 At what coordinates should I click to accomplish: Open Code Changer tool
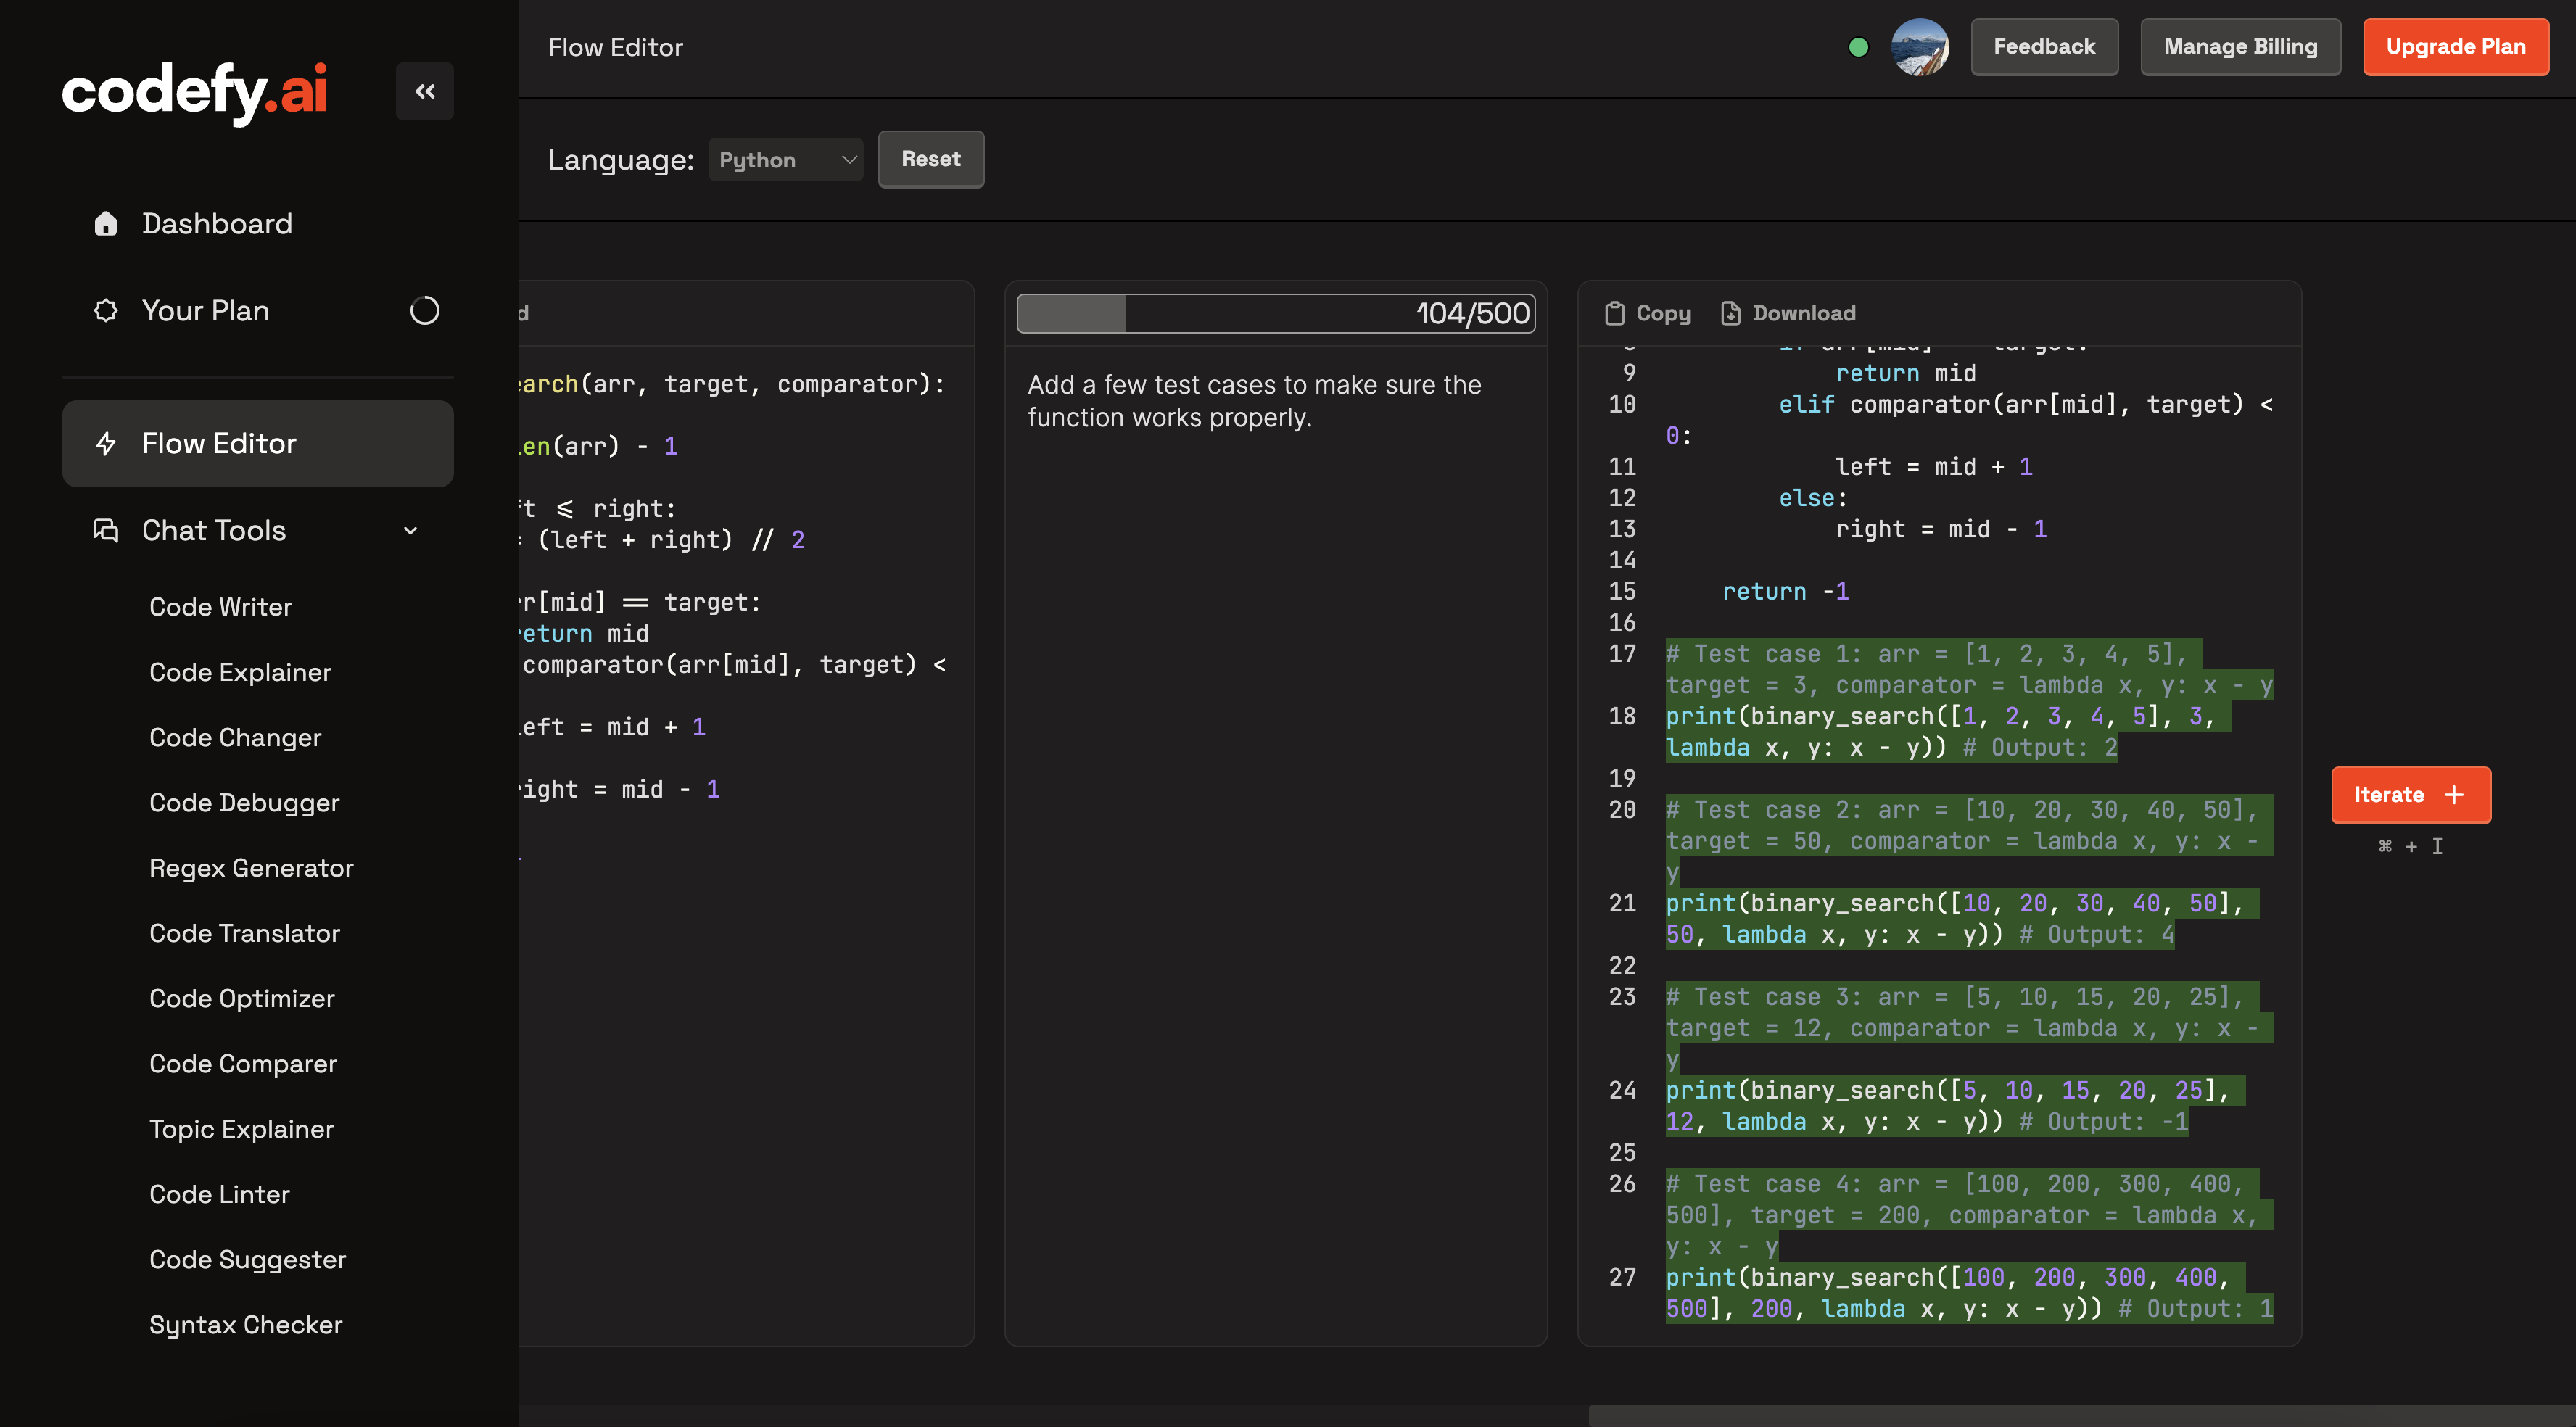(x=235, y=737)
